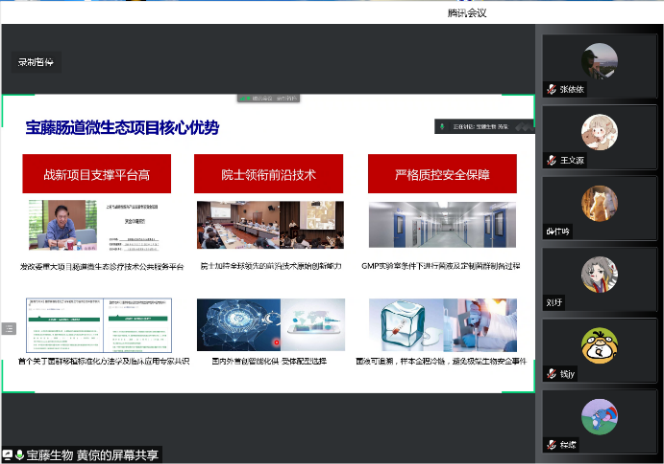The image size is (664, 464).
Task: Click the three-line menu icon on the slide's left edge
Action: [8, 328]
